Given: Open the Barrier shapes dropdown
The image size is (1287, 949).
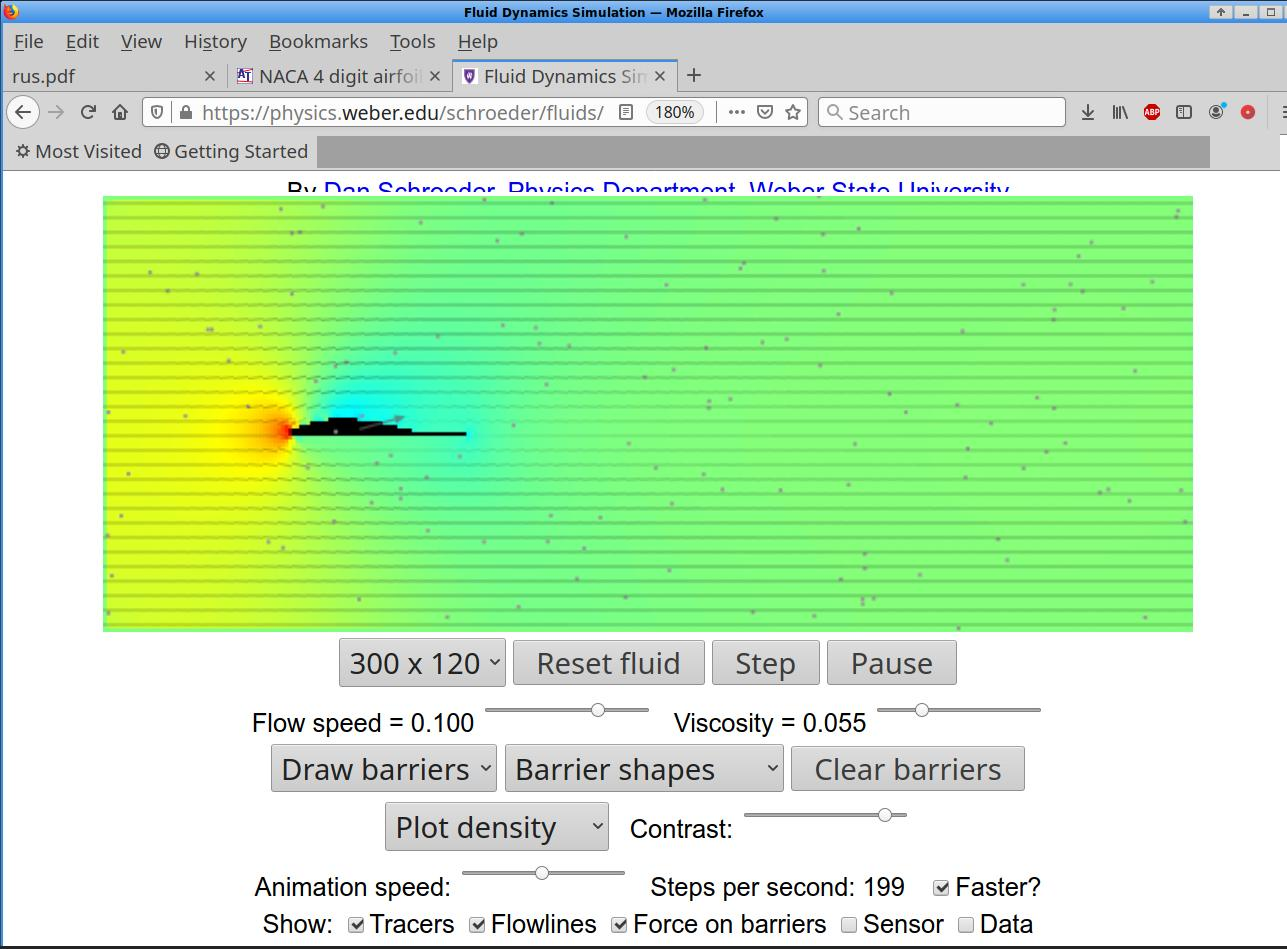Looking at the screenshot, I should 644,769.
